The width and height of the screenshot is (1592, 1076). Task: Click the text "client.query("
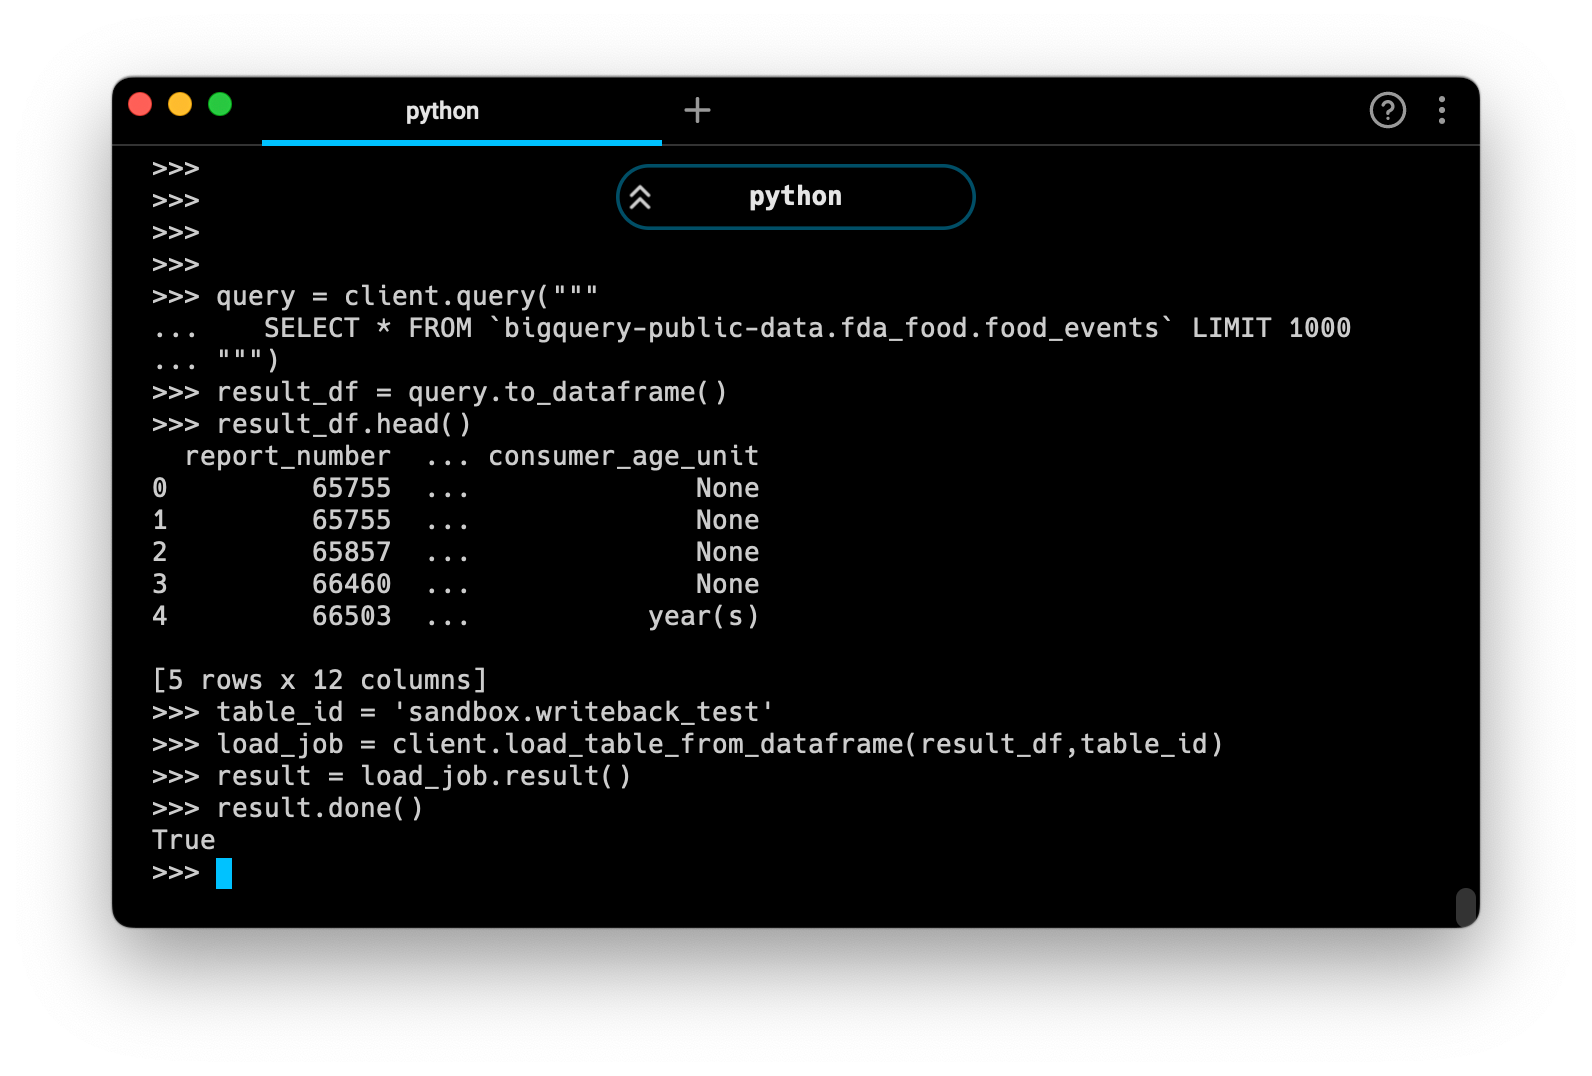(448, 296)
